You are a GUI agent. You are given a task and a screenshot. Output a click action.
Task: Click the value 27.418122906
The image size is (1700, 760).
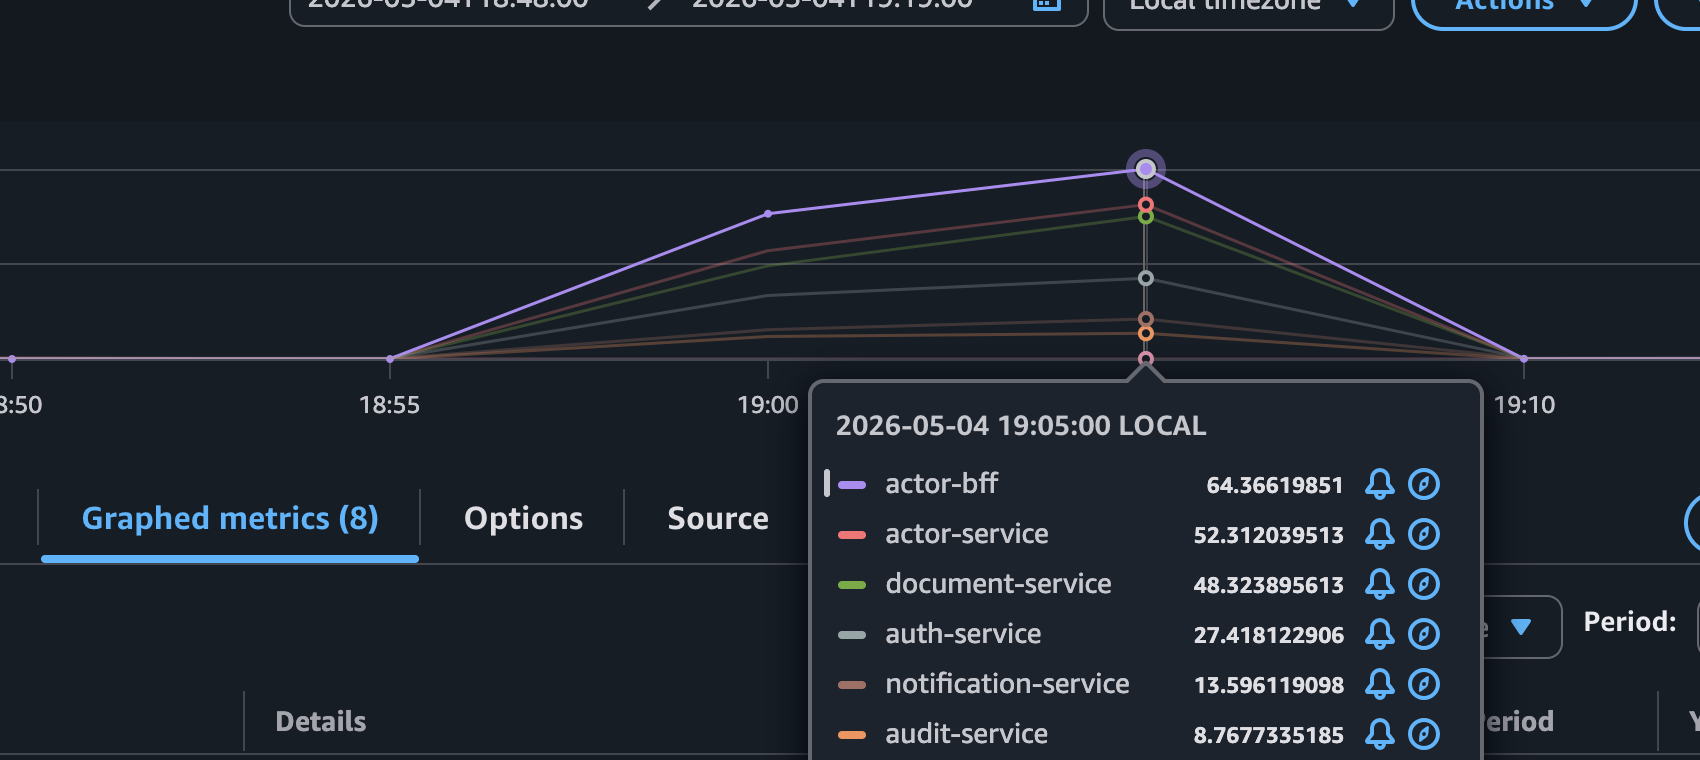1268,635
